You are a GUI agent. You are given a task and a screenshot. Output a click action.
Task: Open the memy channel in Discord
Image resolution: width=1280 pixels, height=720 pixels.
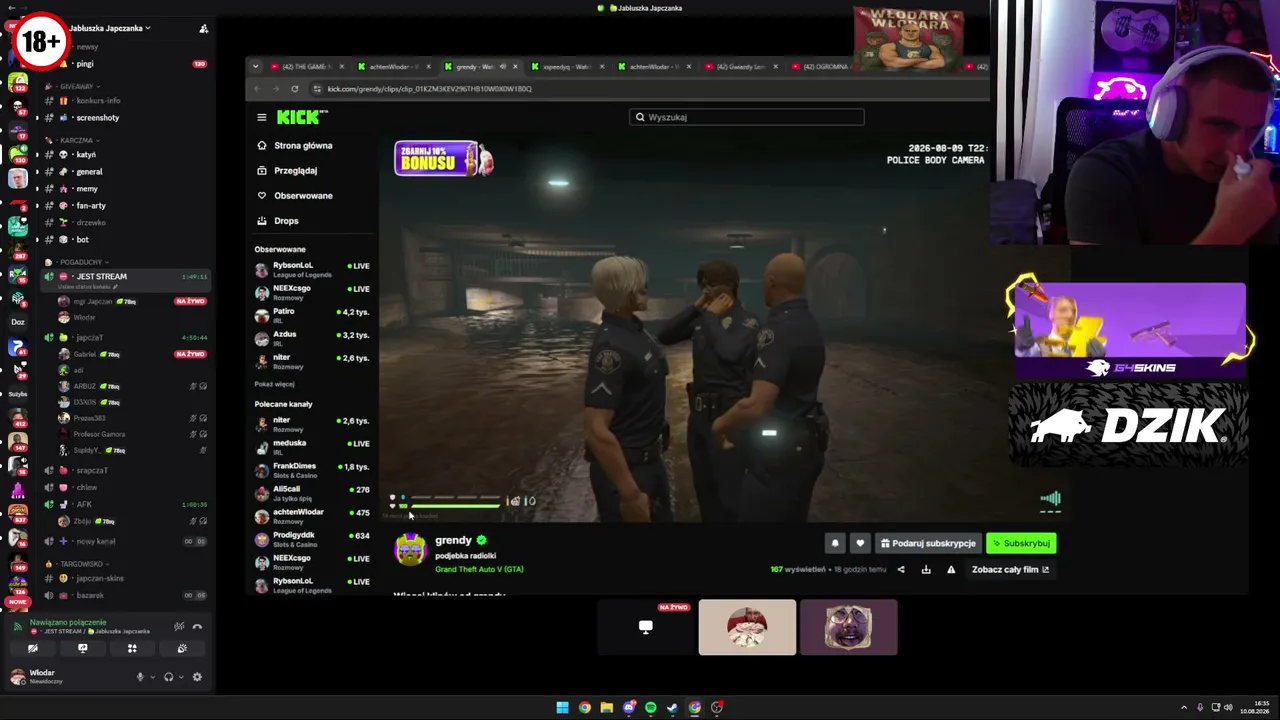coord(87,189)
